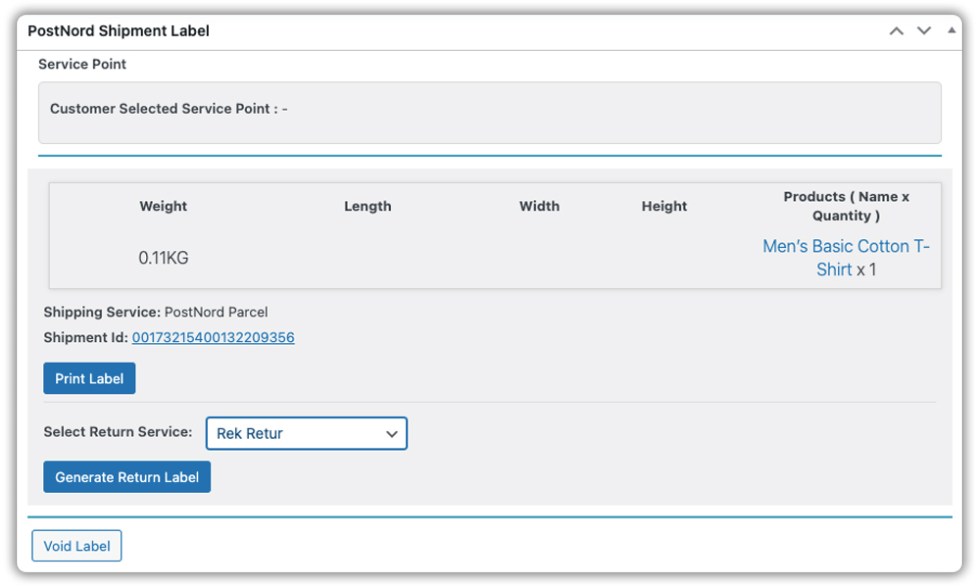
Task: Click the Length column header
Action: 368,206
